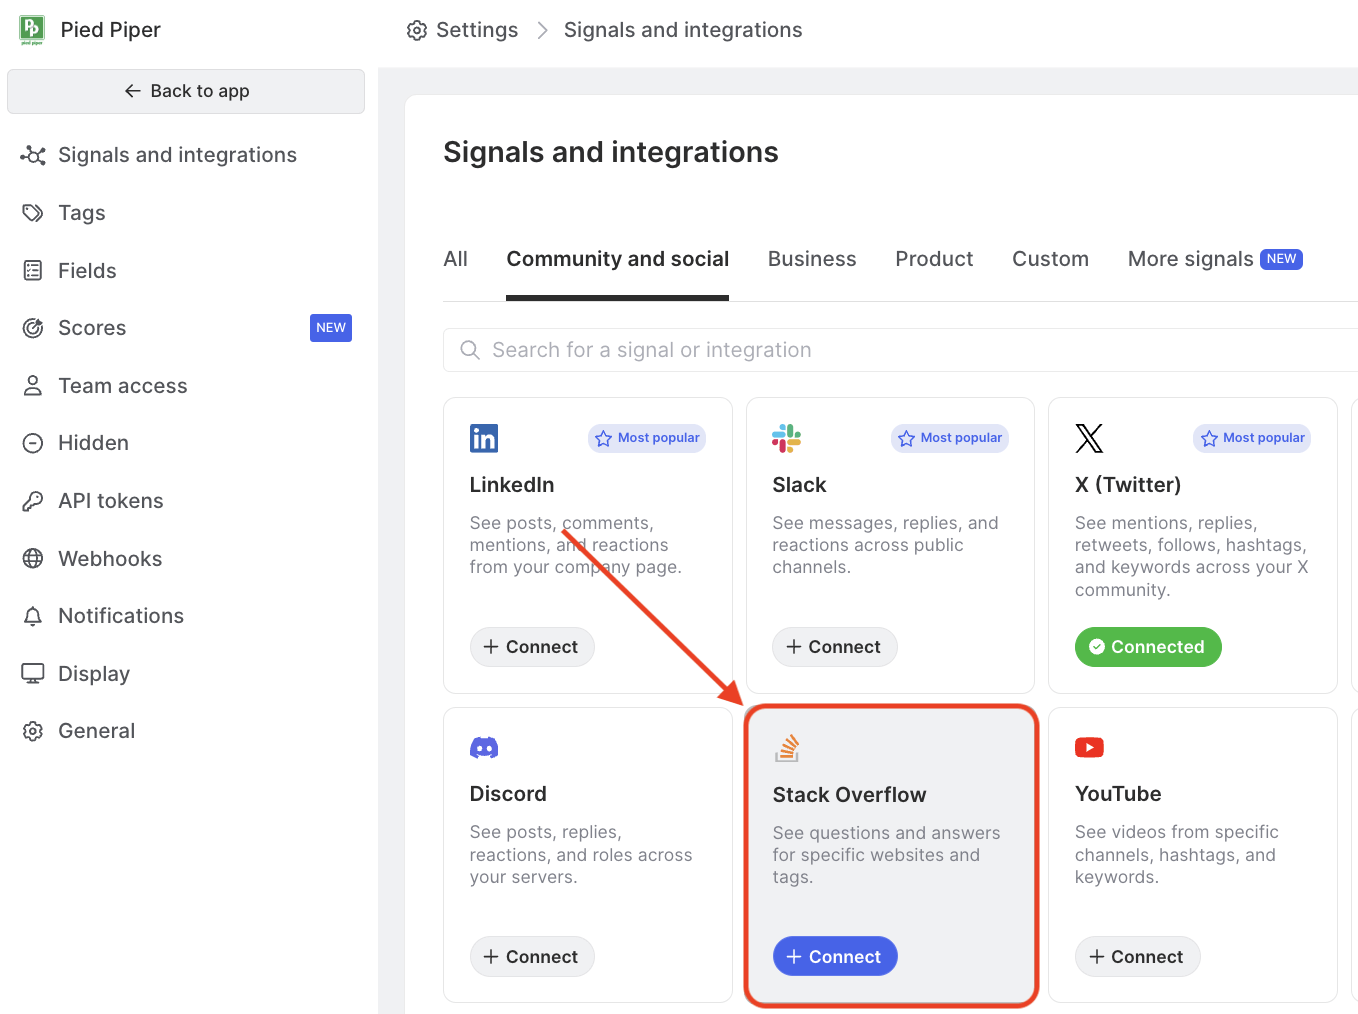Viewport: 1358px width, 1014px height.
Task: Click the NEW badge beside Scores
Action: point(331,328)
